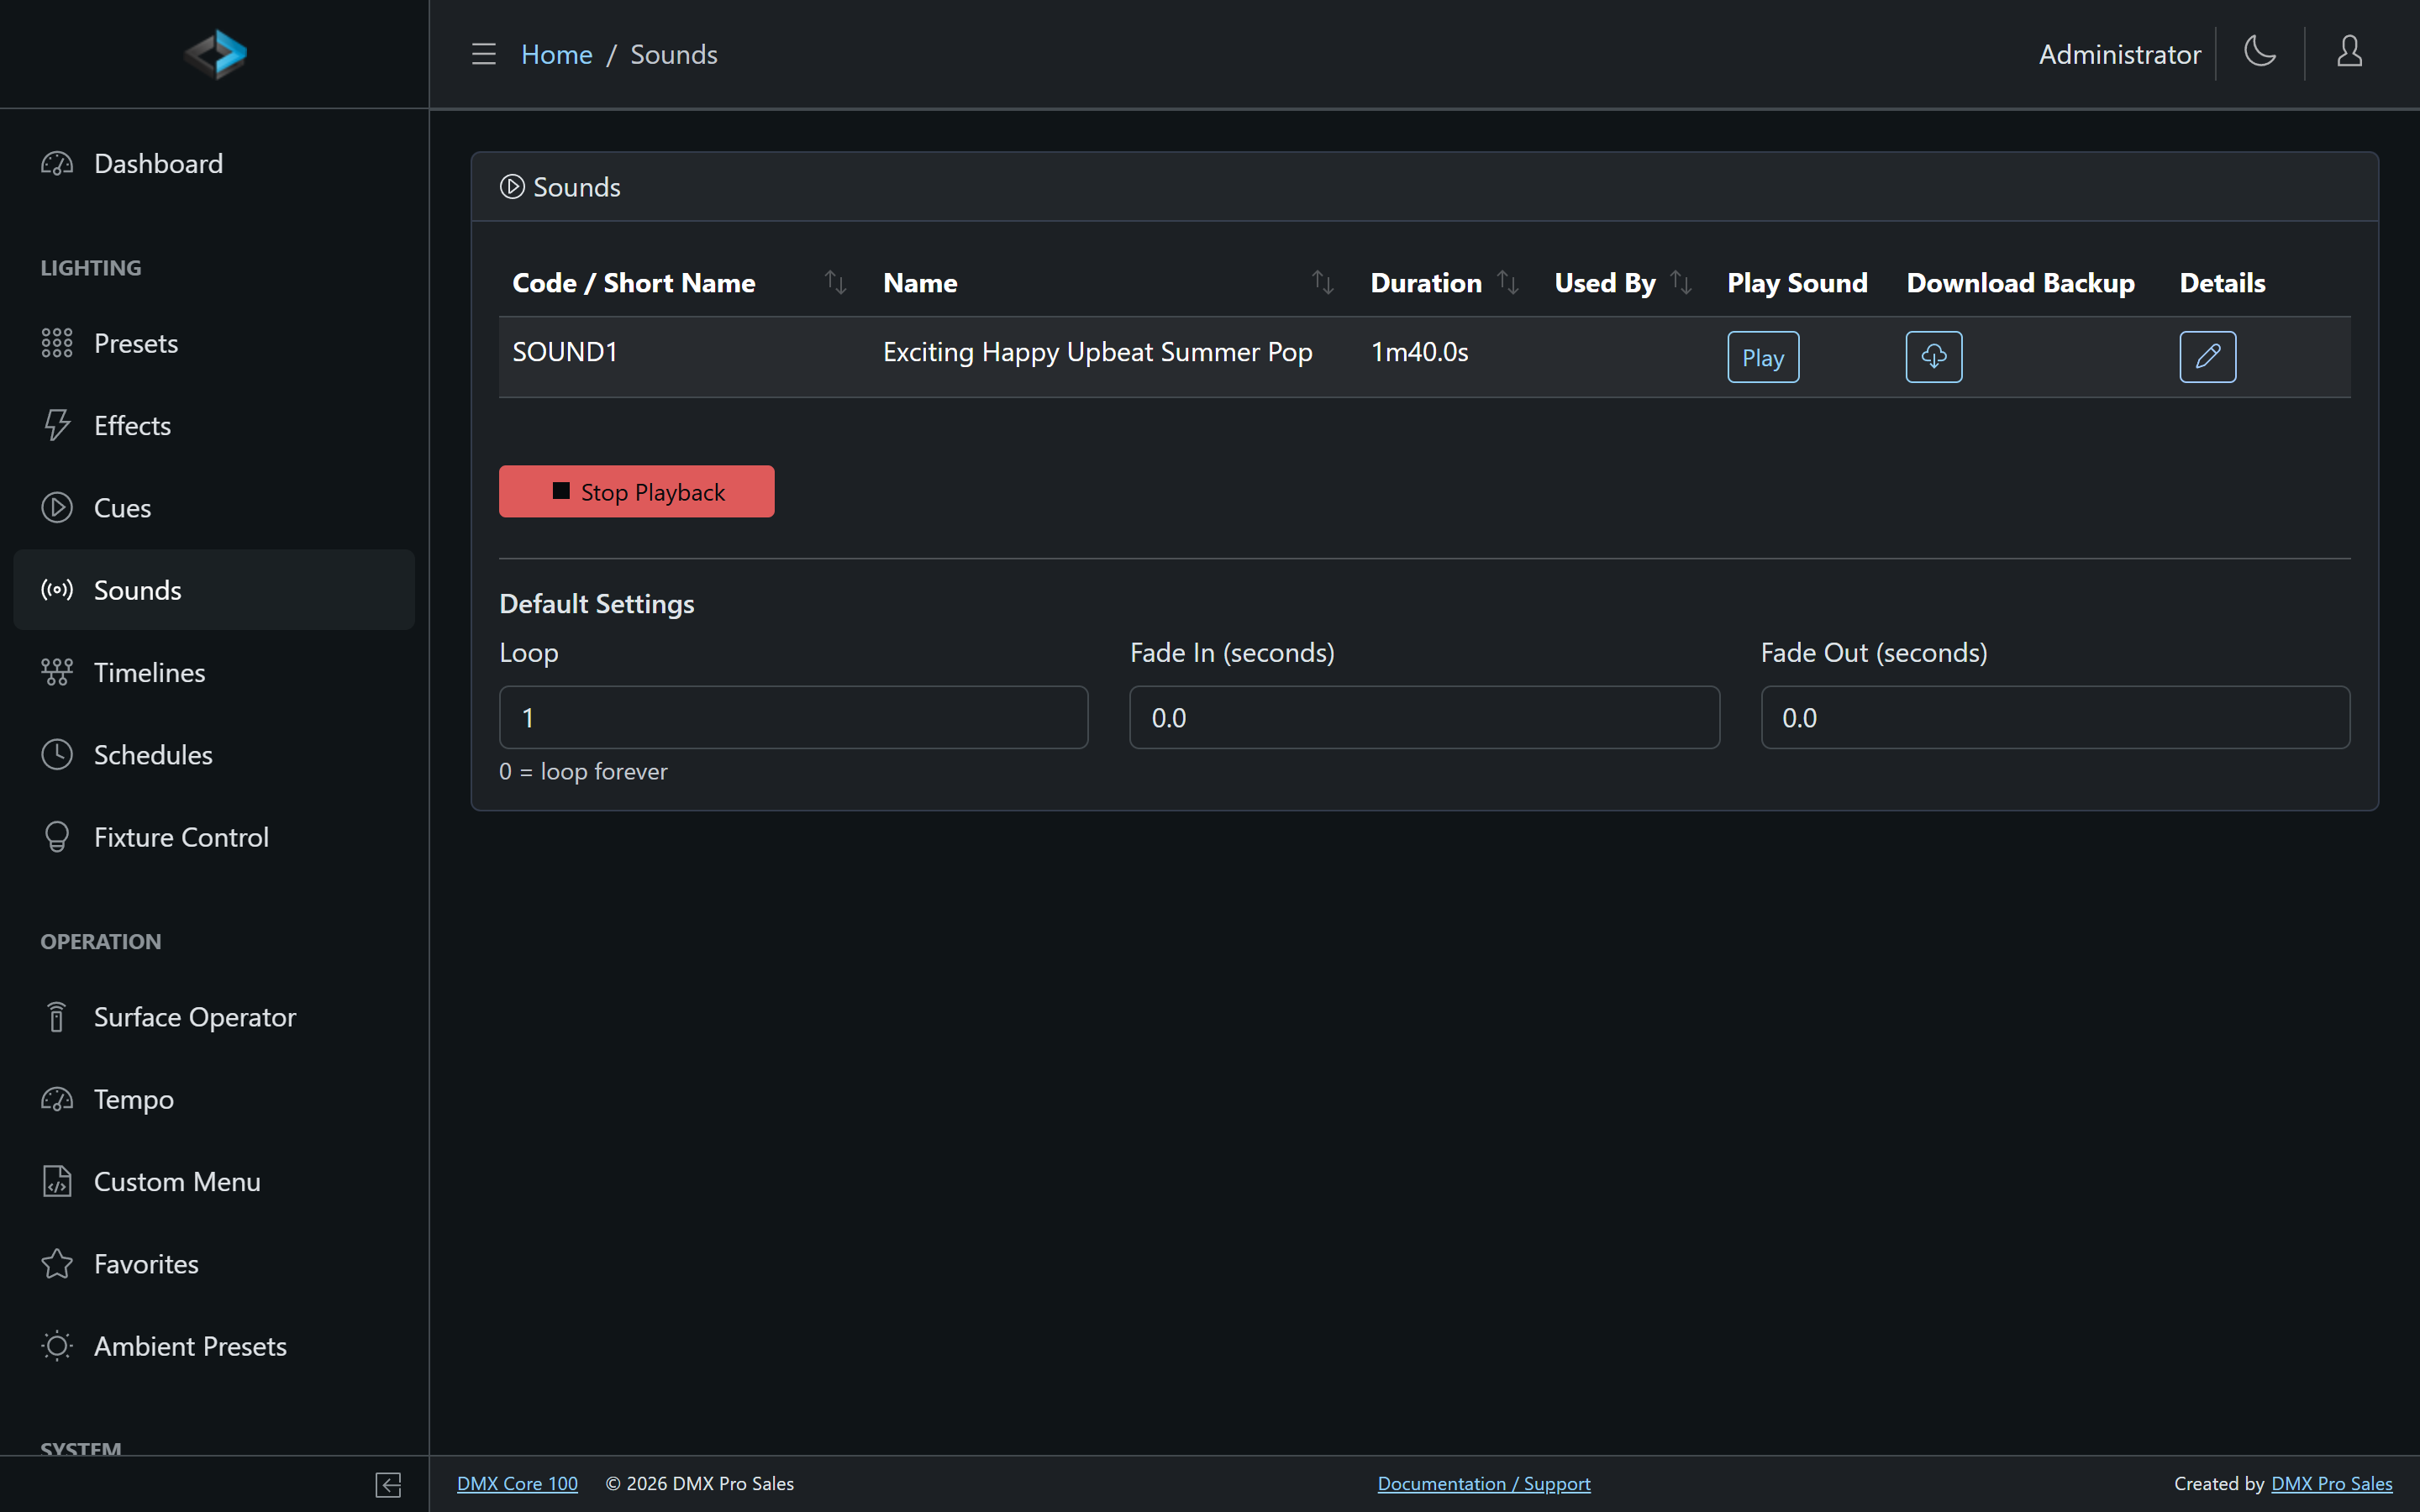Open Ambient Presets page
2420x1512 pixels.
214,1346
